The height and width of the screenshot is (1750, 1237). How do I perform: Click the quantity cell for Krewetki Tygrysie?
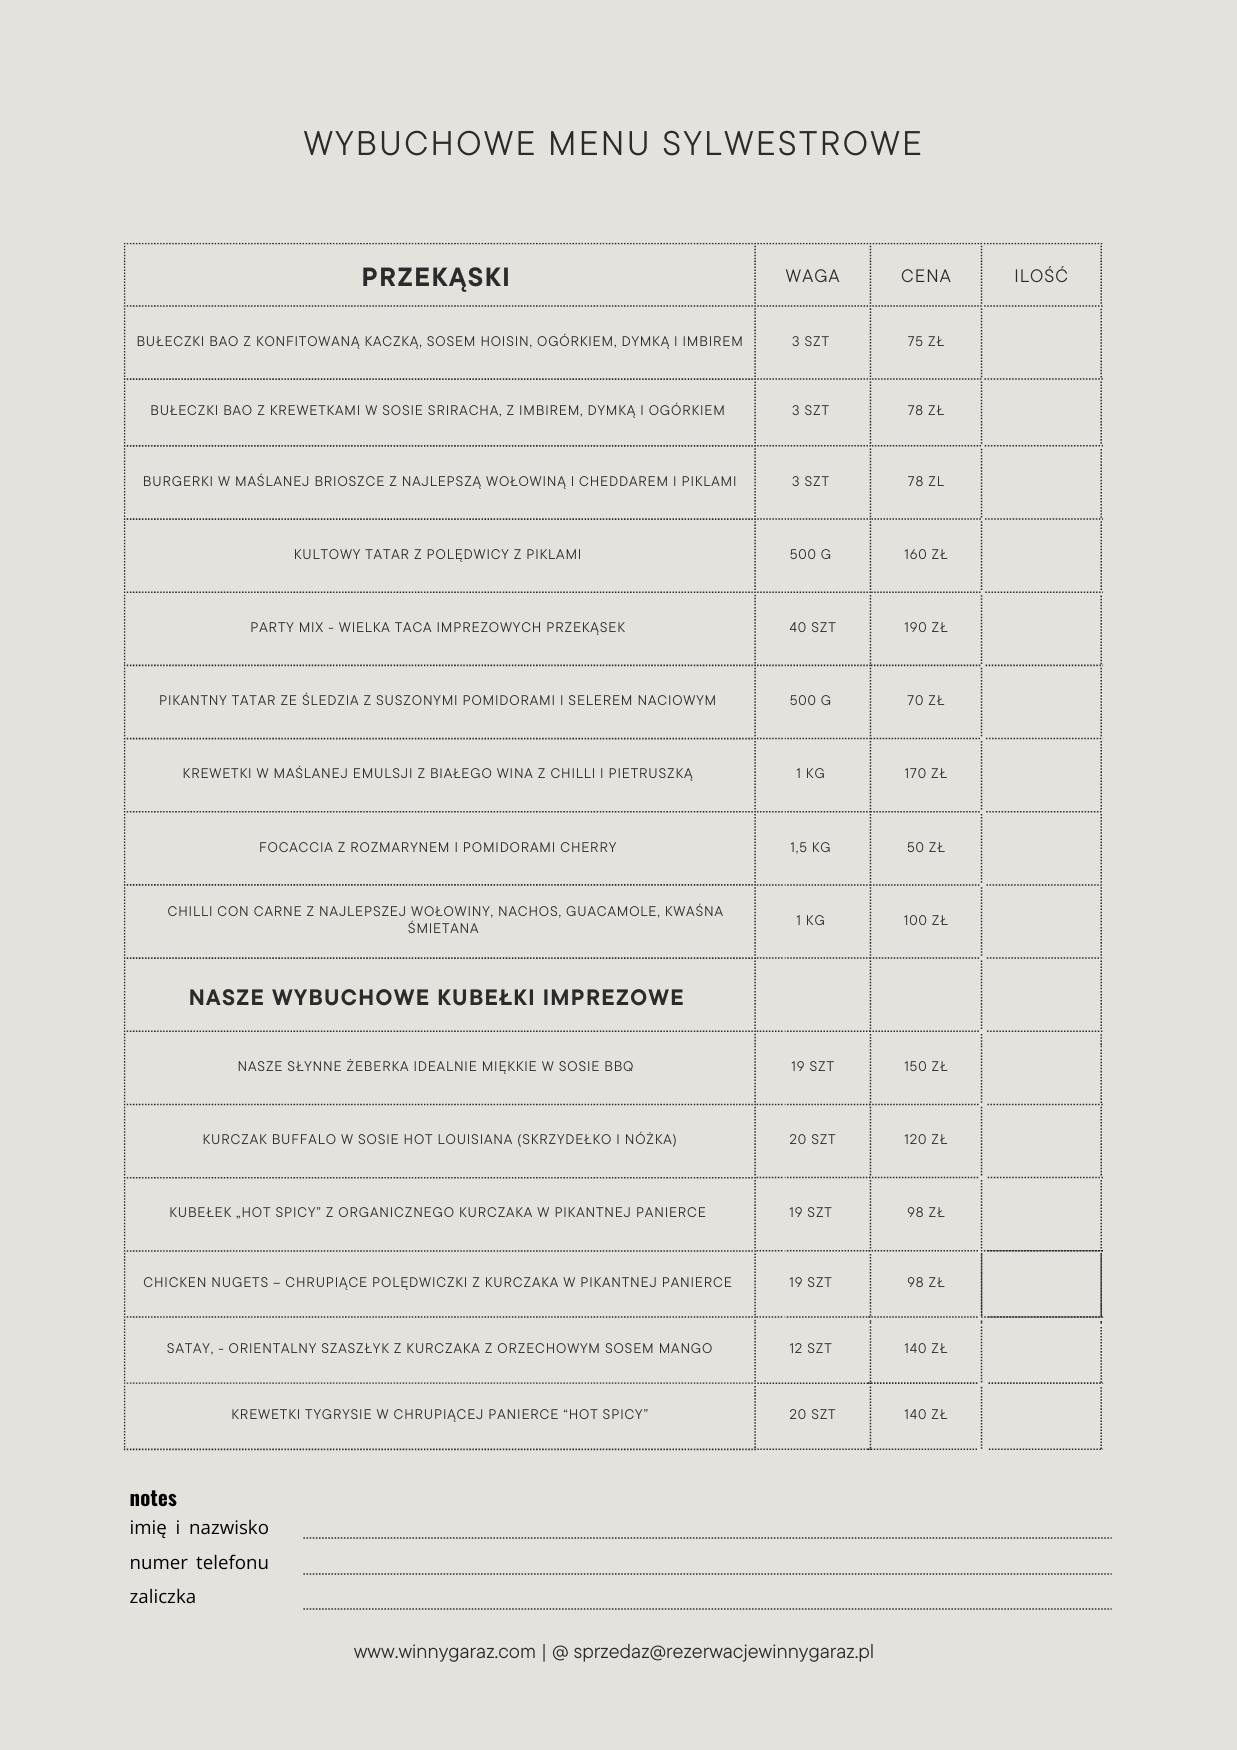click(x=1041, y=1415)
